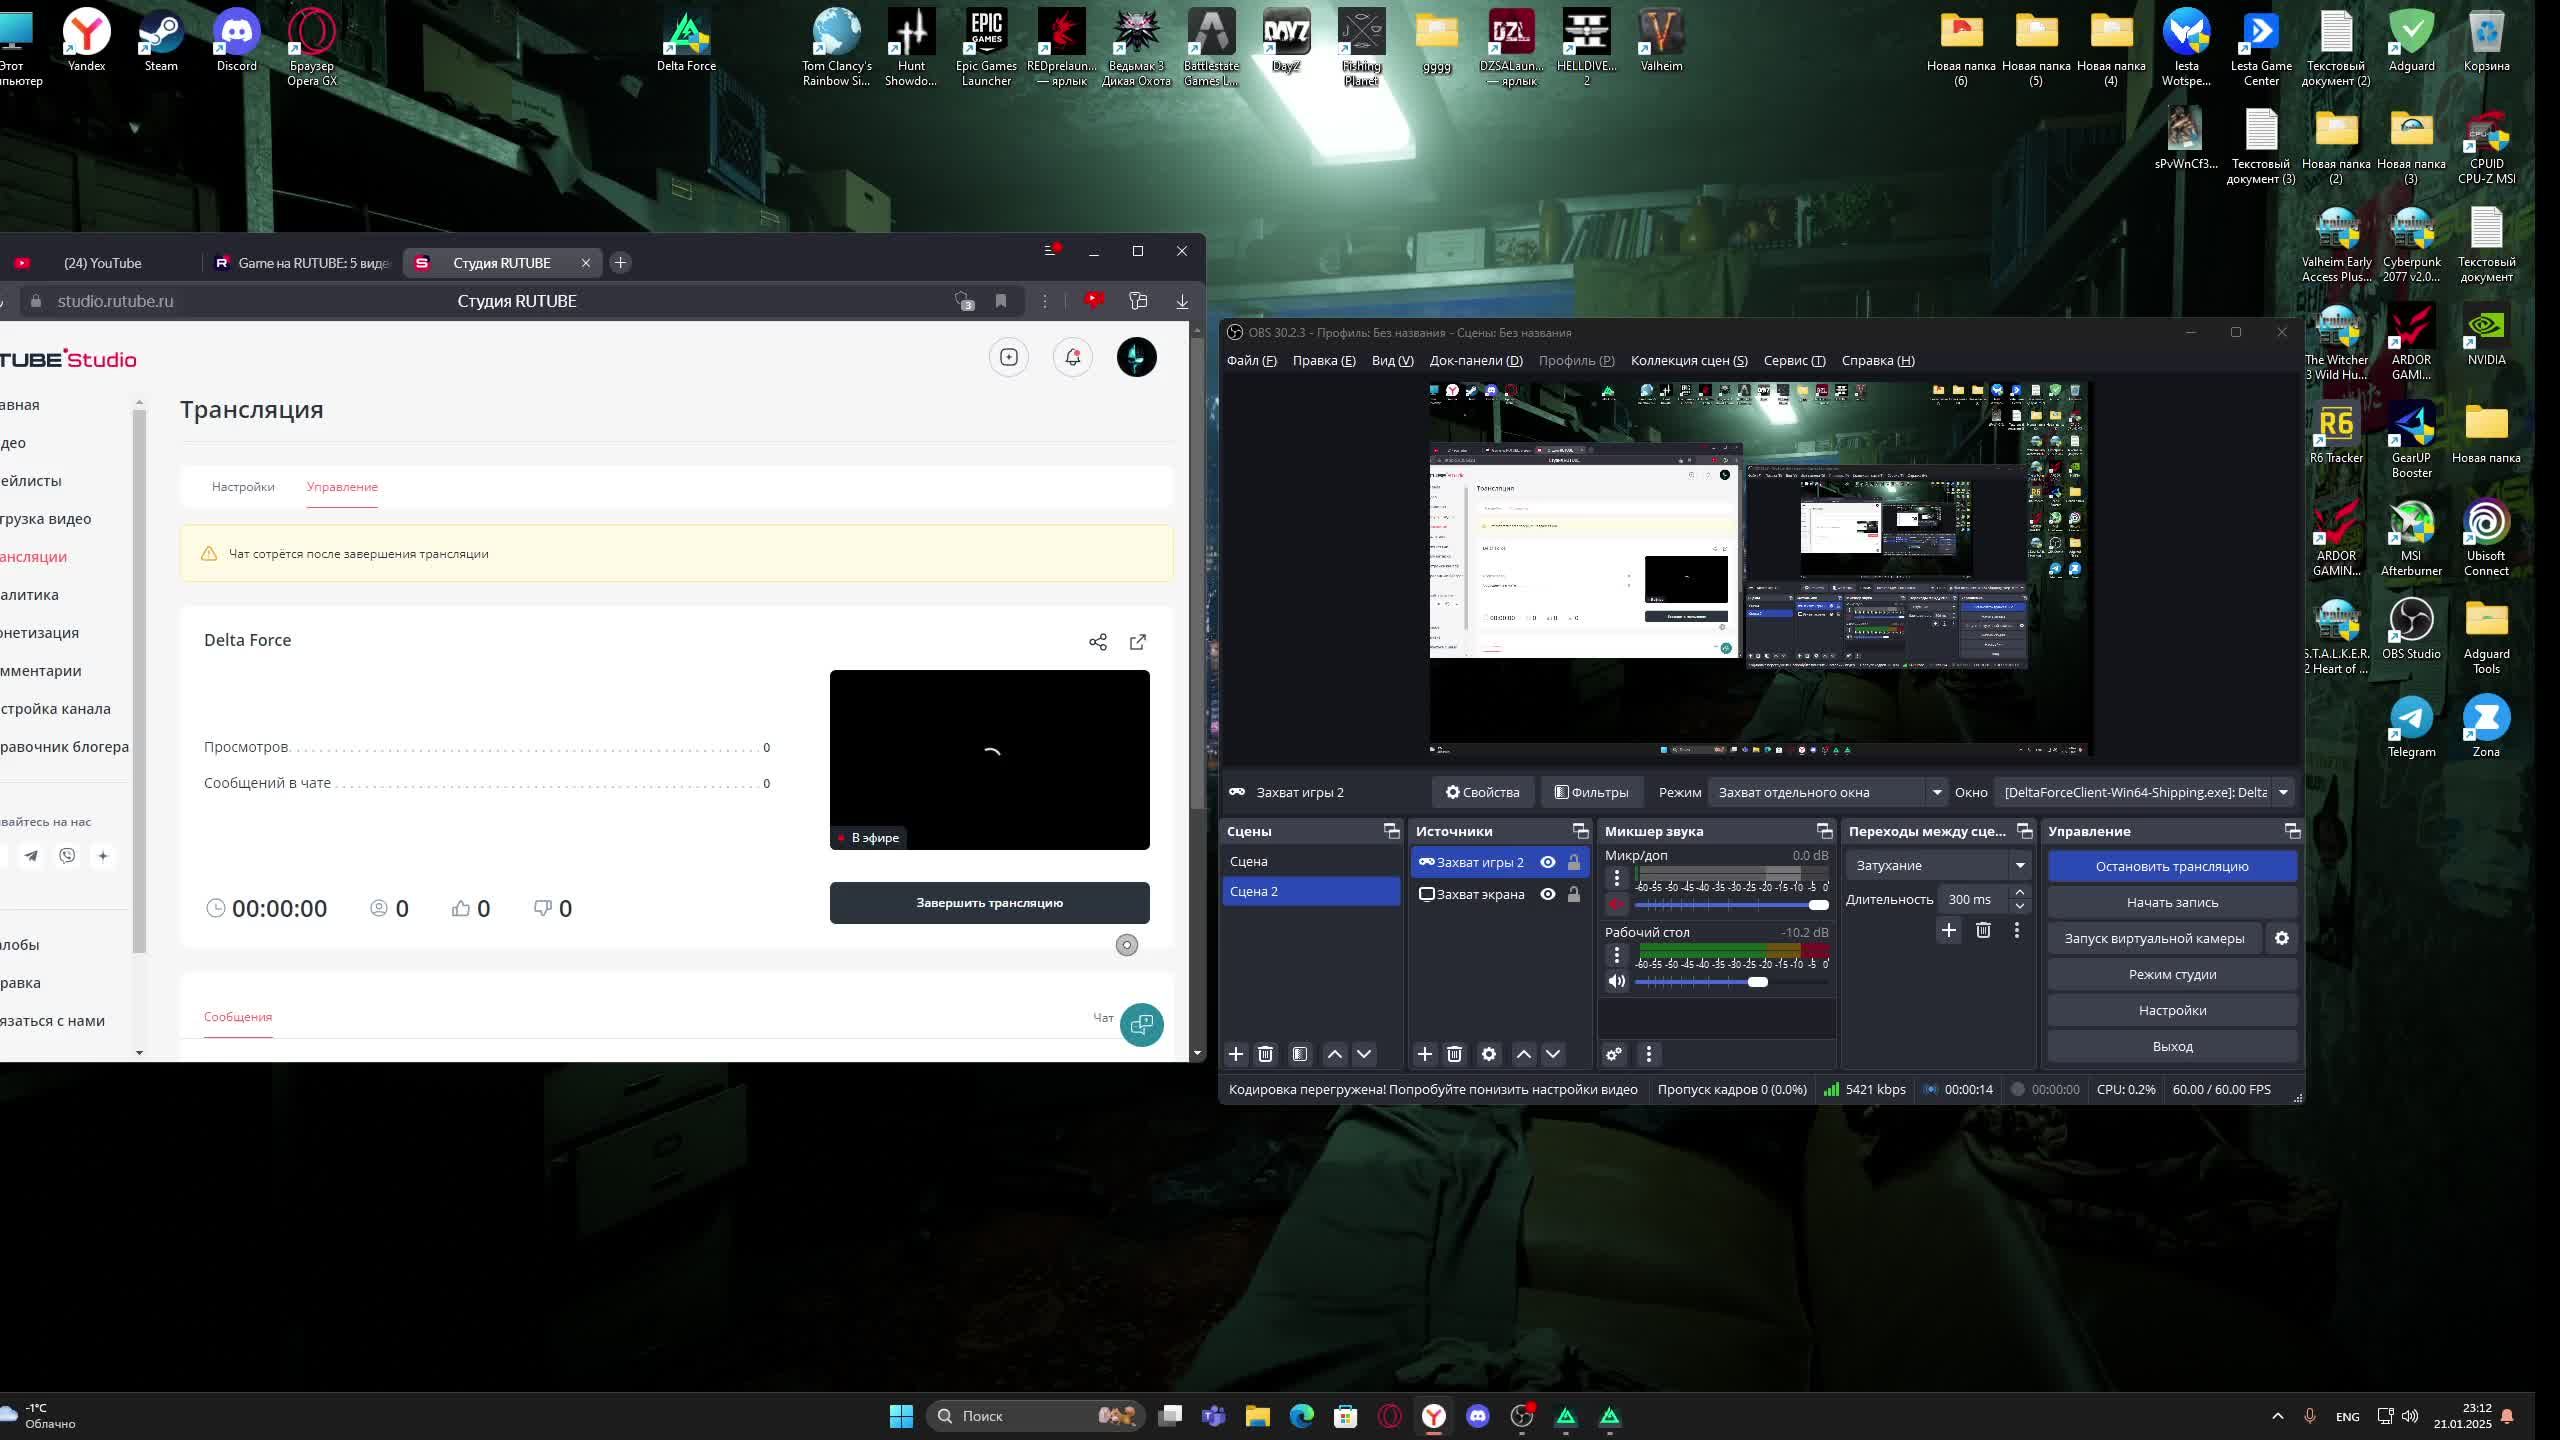Click the RUTUBE stream preview player

990,760
